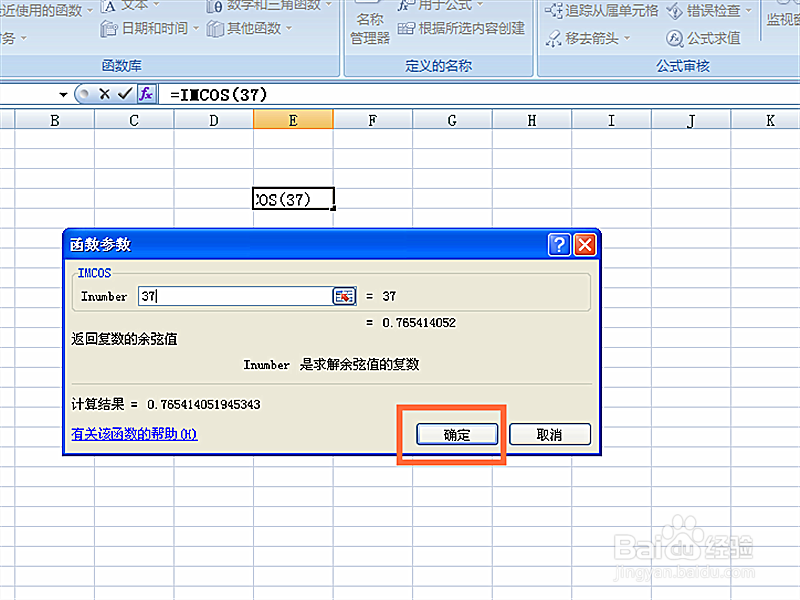The image size is (800, 600).
Task: Click the collapse-dialog range selector icon
Action: coord(344,296)
